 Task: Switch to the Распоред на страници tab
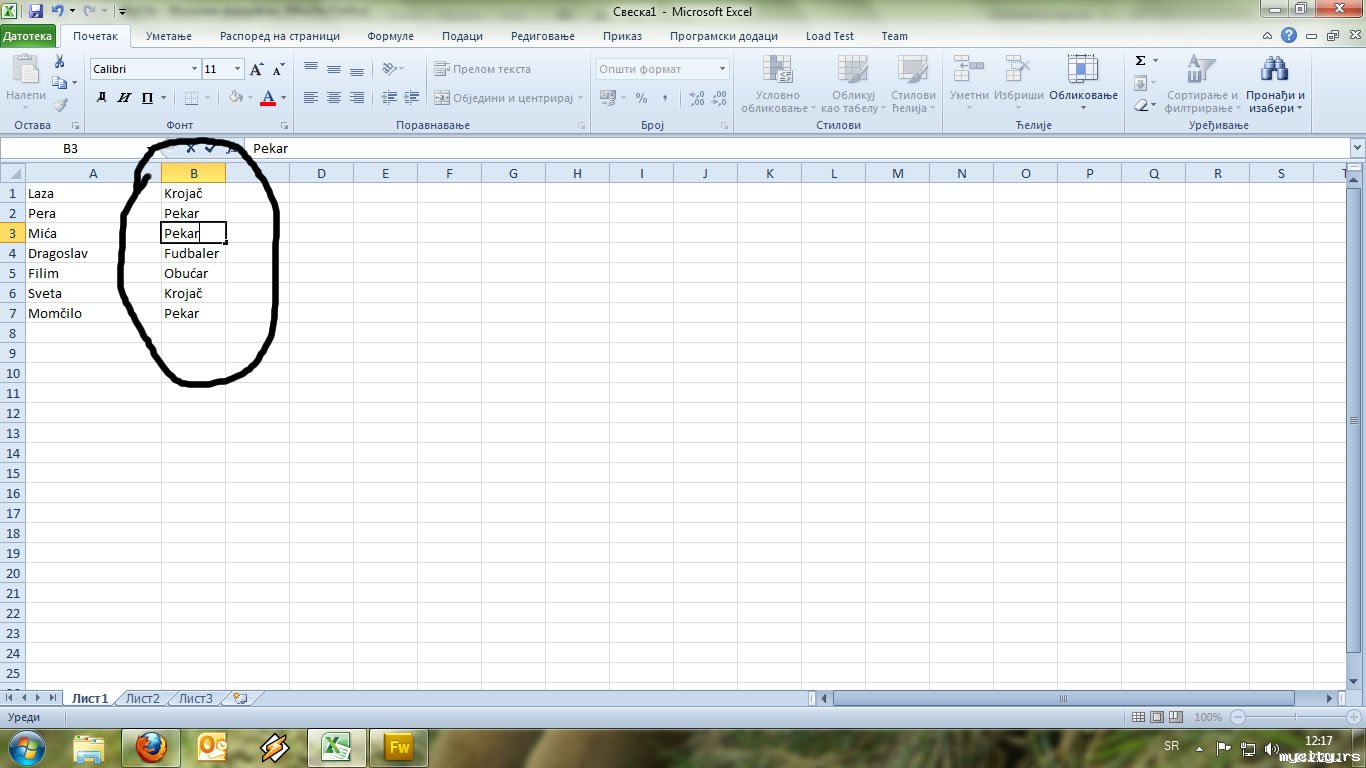280,36
